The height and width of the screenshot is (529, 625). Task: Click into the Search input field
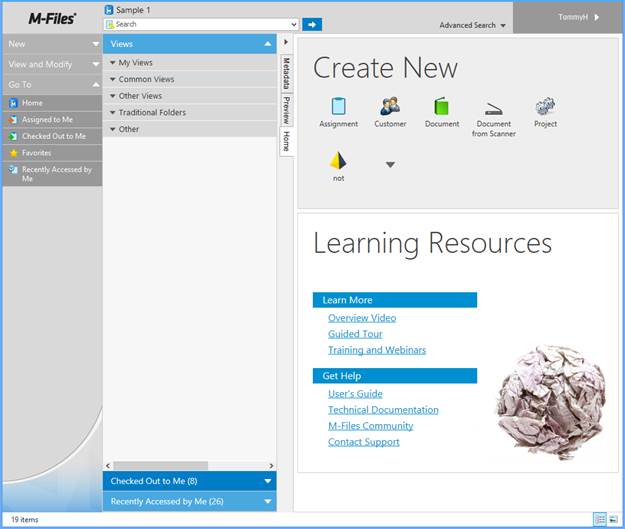pos(205,24)
